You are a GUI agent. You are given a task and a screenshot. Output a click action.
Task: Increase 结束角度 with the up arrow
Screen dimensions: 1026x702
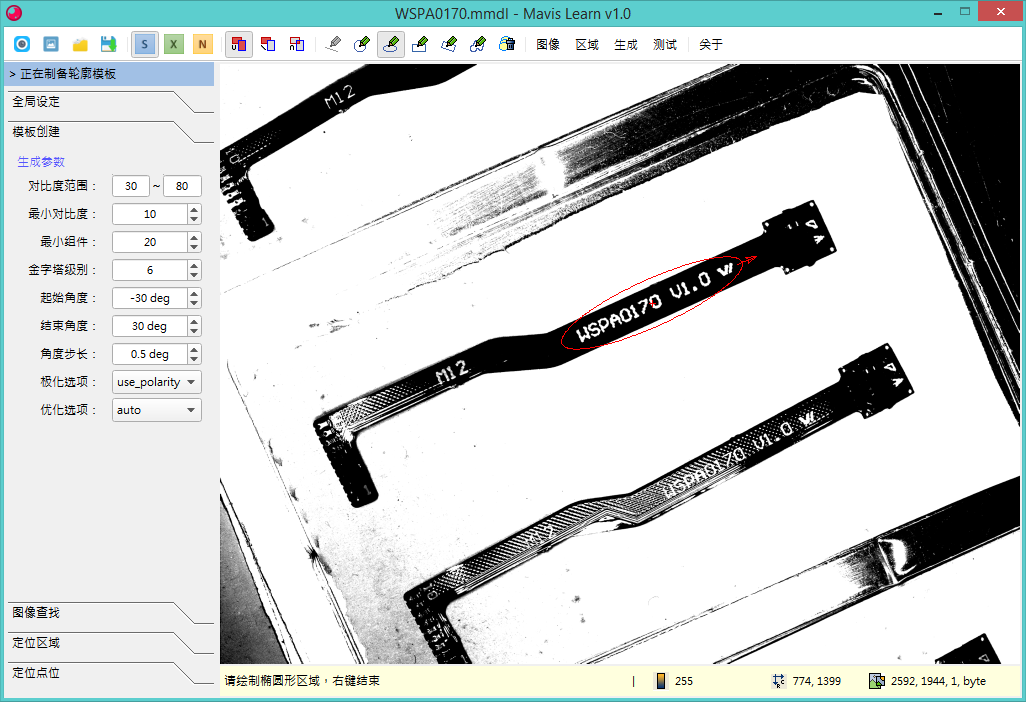tap(194, 322)
